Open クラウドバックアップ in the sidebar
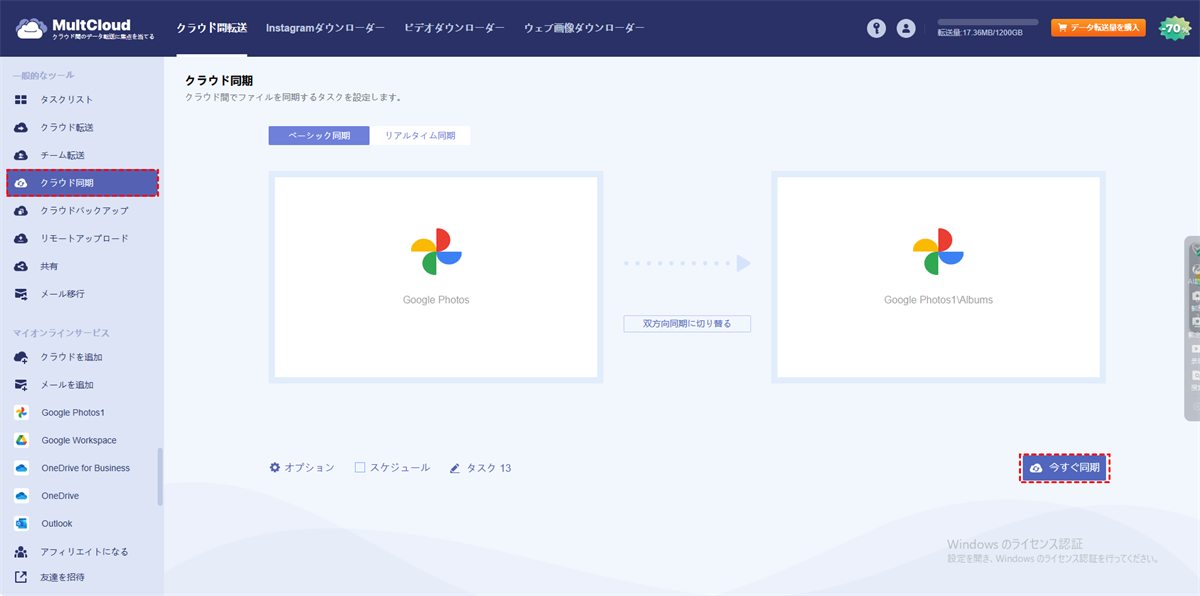Viewport: 1200px width, 596px height. pos(83,211)
